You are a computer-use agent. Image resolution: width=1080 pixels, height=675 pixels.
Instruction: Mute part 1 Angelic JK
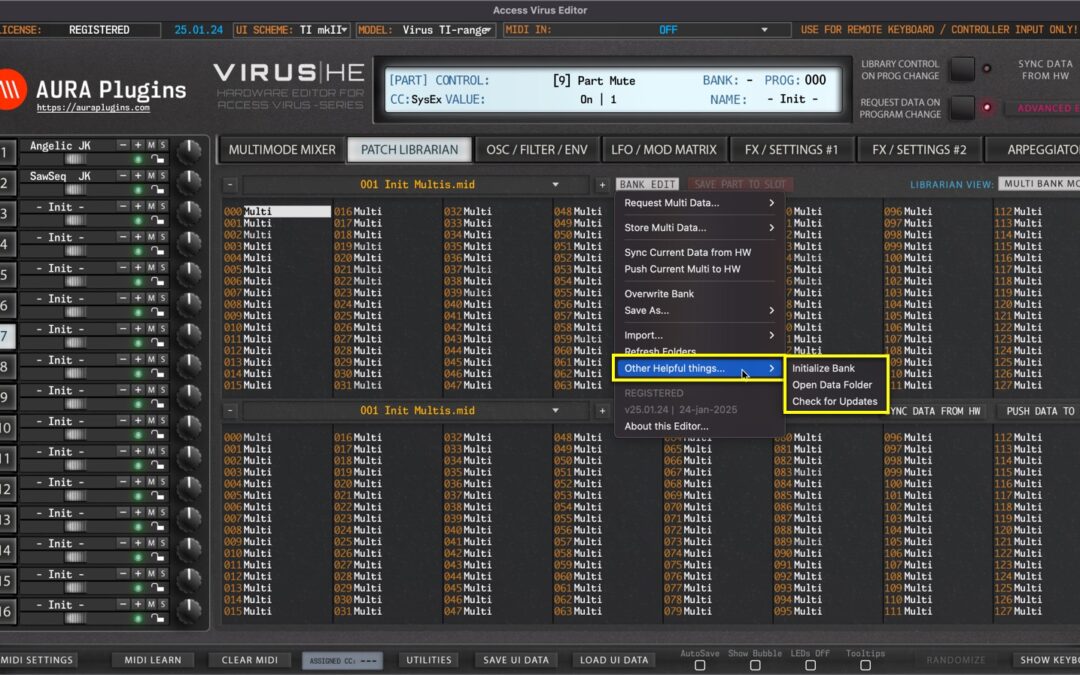click(x=152, y=145)
